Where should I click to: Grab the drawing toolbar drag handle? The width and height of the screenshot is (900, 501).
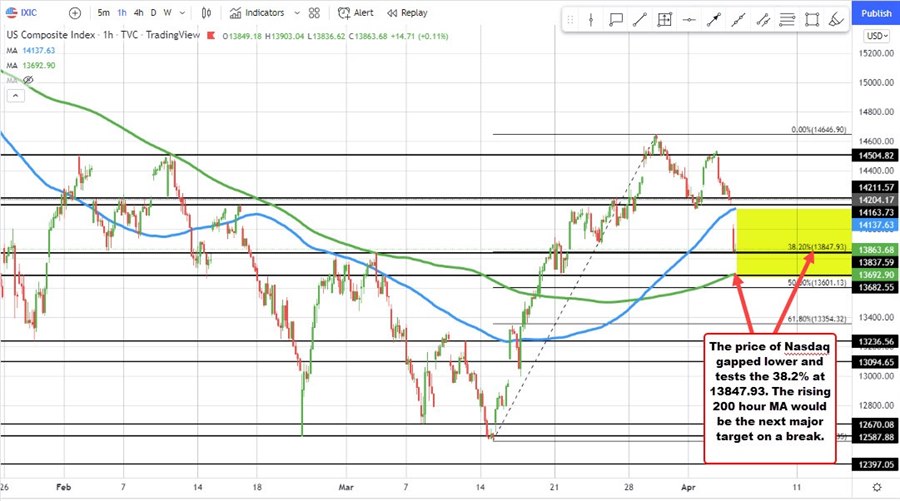pos(570,20)
